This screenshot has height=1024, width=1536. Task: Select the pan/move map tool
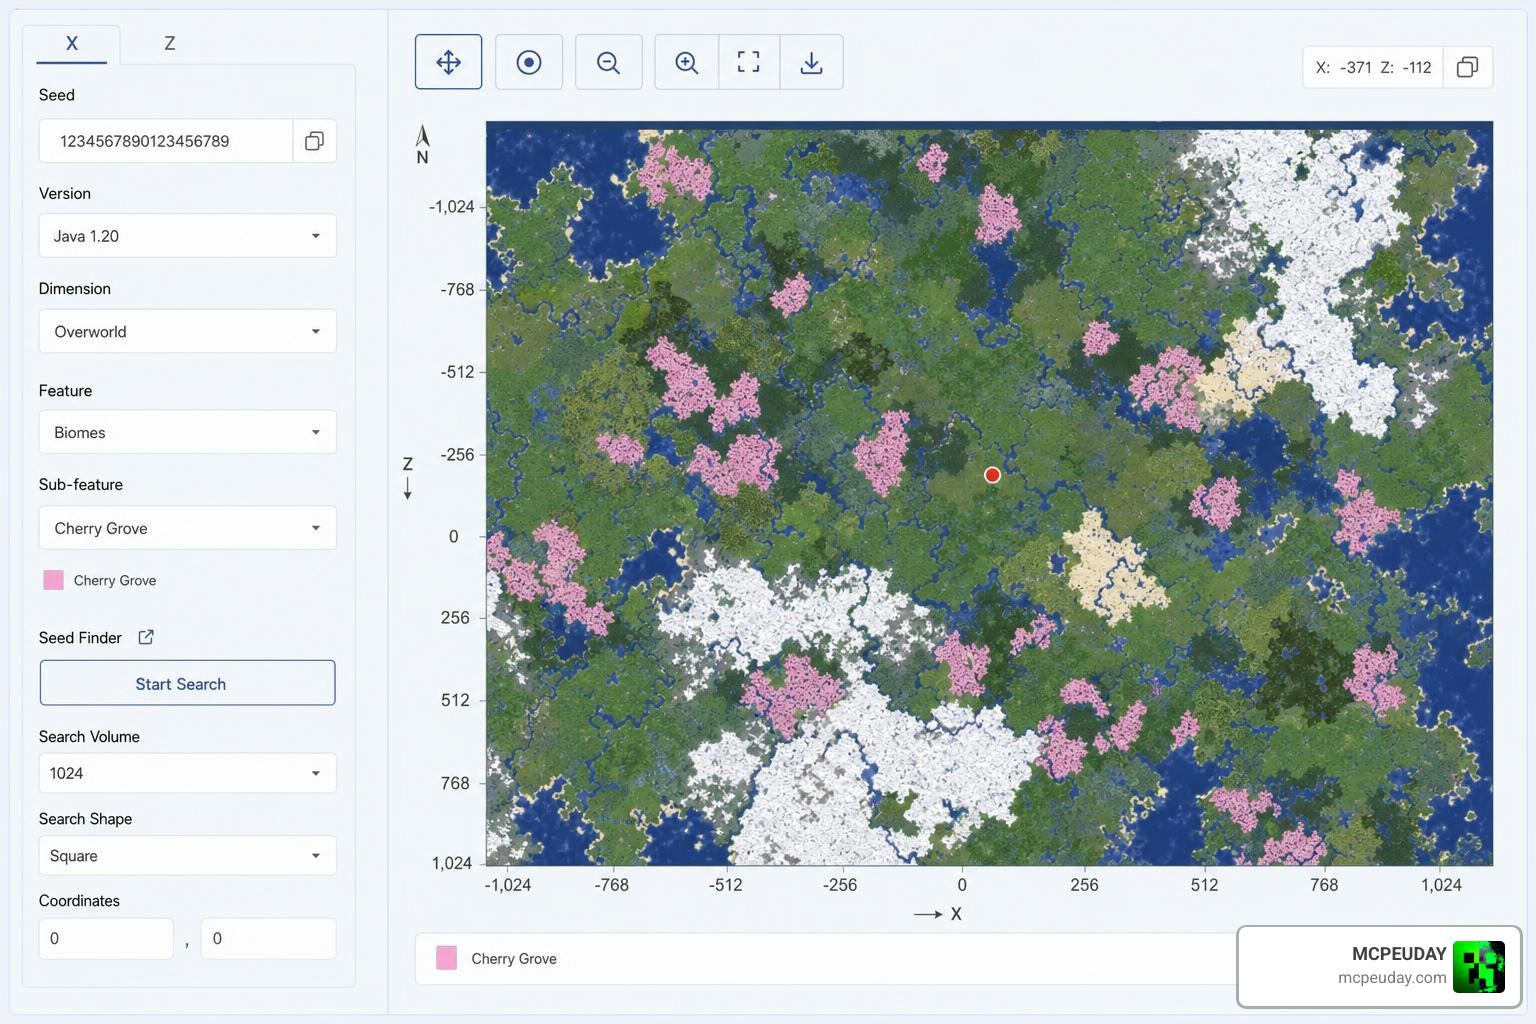pyautogui.click(x=448, y=62)
